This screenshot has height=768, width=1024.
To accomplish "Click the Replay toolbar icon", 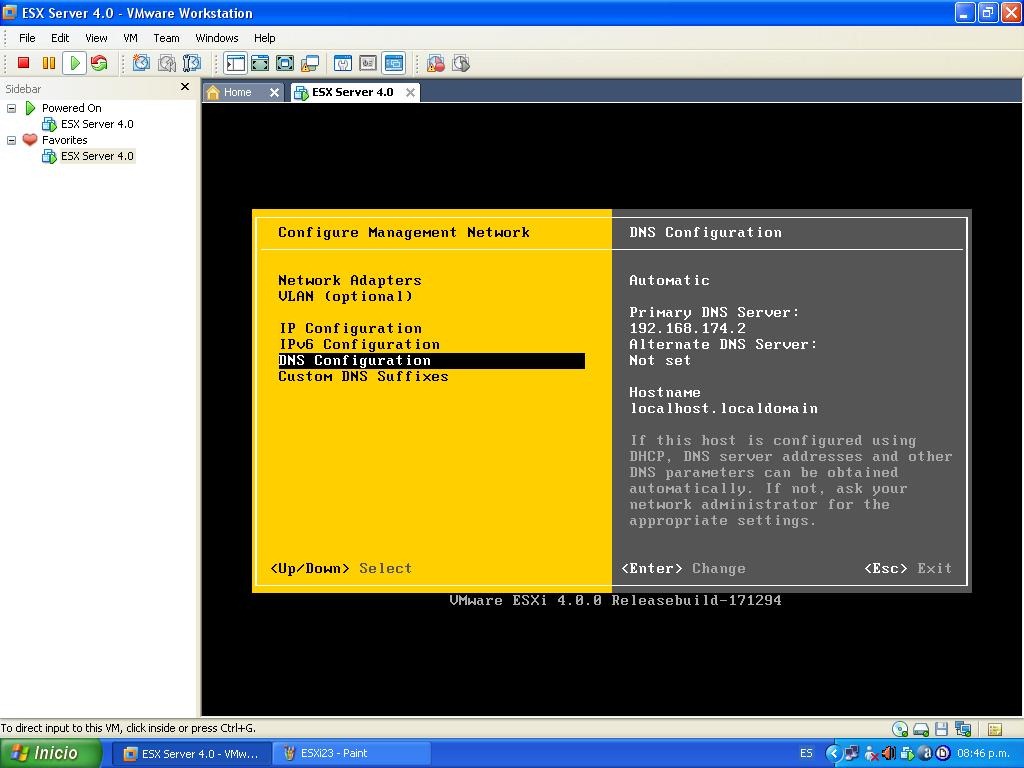I will (461, 63).
